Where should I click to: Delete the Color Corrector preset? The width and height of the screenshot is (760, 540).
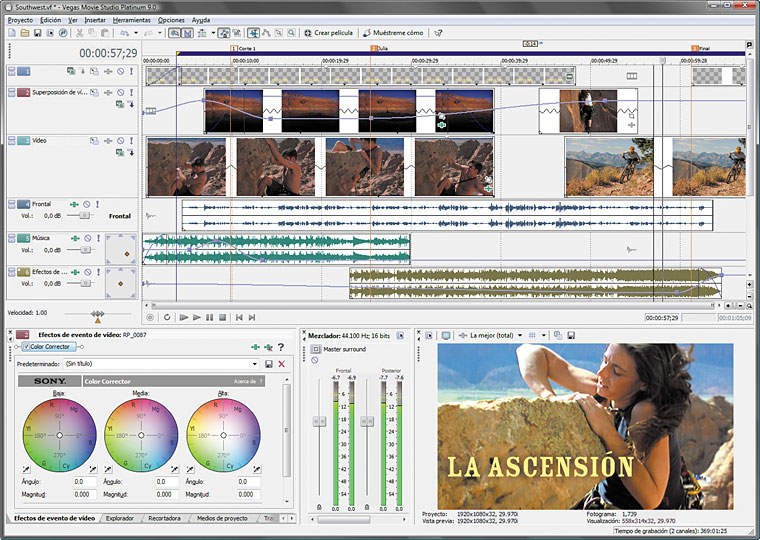click(282, 364)
